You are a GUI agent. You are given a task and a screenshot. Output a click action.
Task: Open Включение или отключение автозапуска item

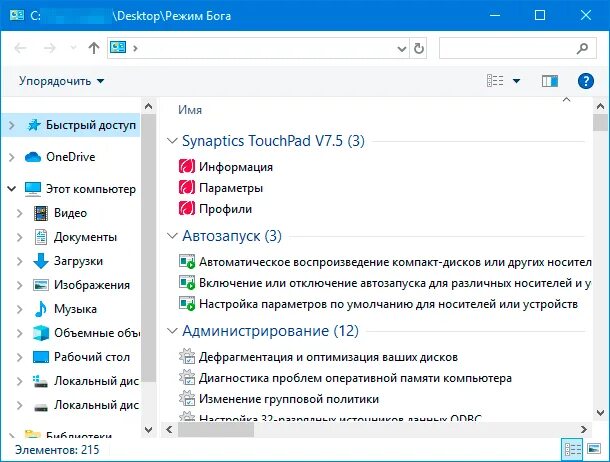pos(395,283)
